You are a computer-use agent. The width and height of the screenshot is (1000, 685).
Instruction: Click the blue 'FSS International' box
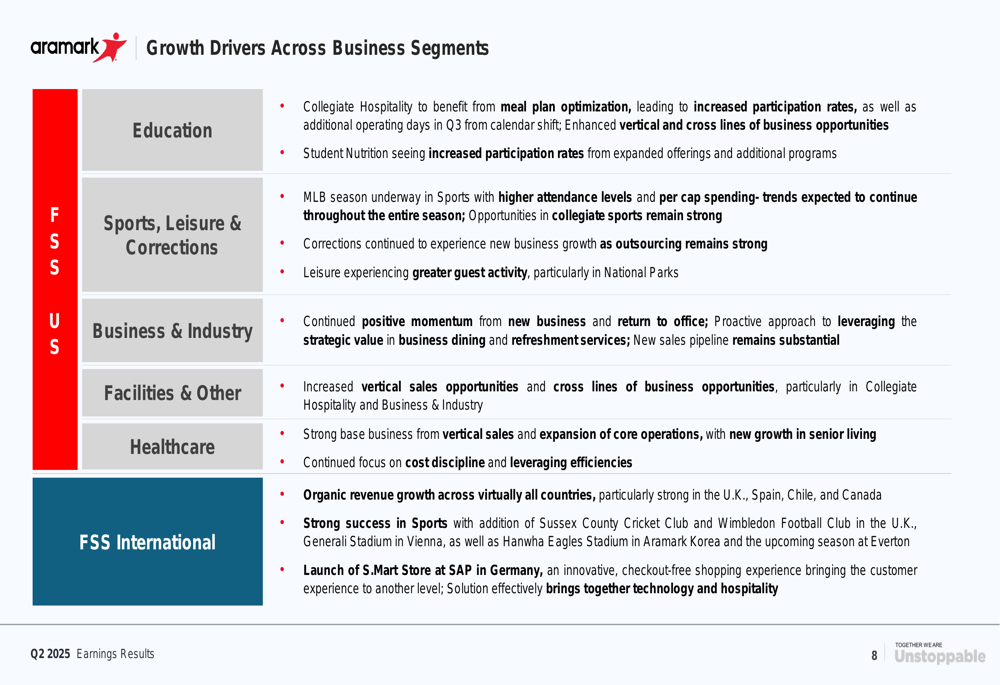(x=147, y=541)
